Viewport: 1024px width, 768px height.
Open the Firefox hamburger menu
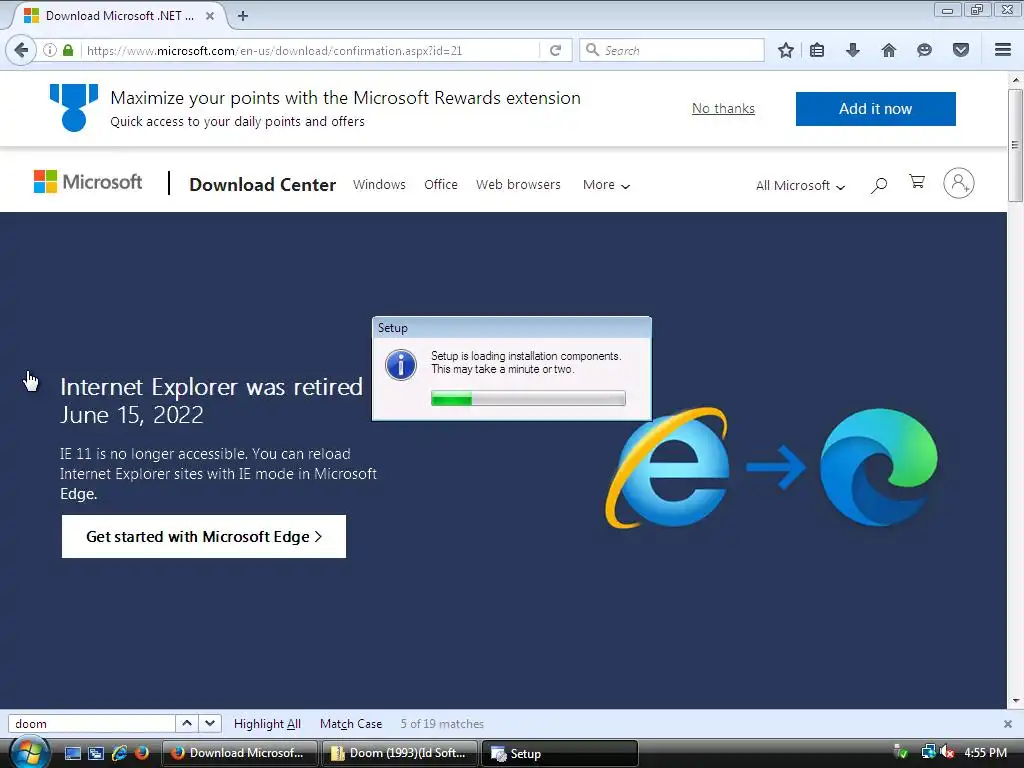coord(1003,50)
